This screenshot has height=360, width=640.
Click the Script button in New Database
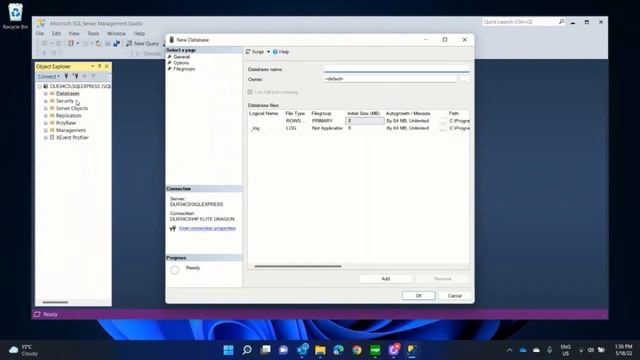coord(255,52)
